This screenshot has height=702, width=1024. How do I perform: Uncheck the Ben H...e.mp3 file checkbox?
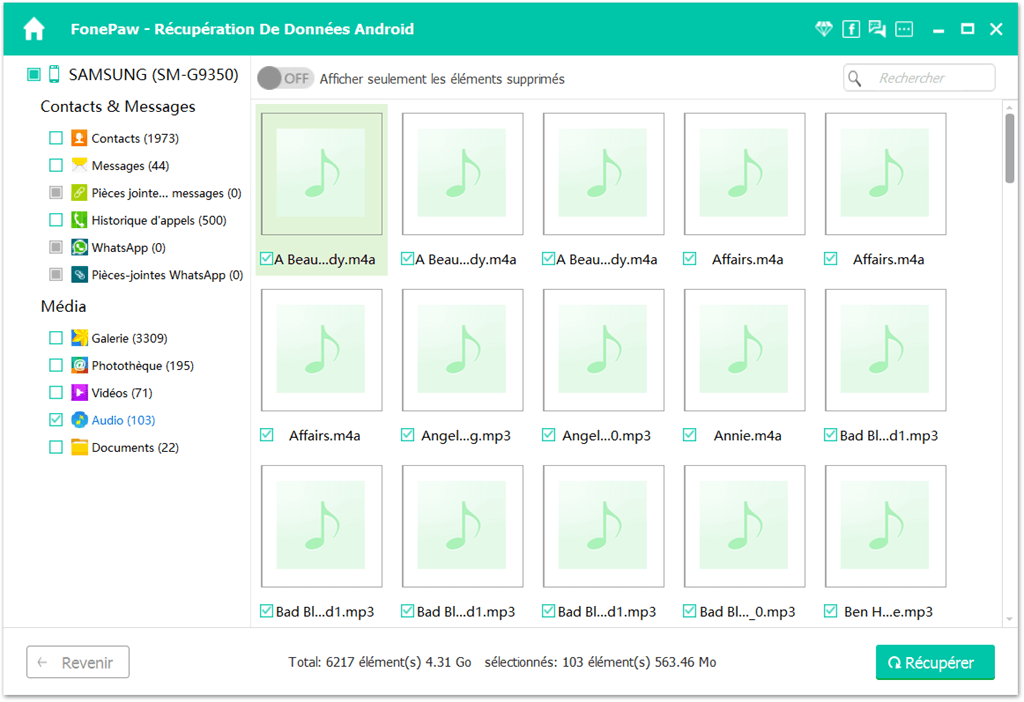tap(831, 611)
